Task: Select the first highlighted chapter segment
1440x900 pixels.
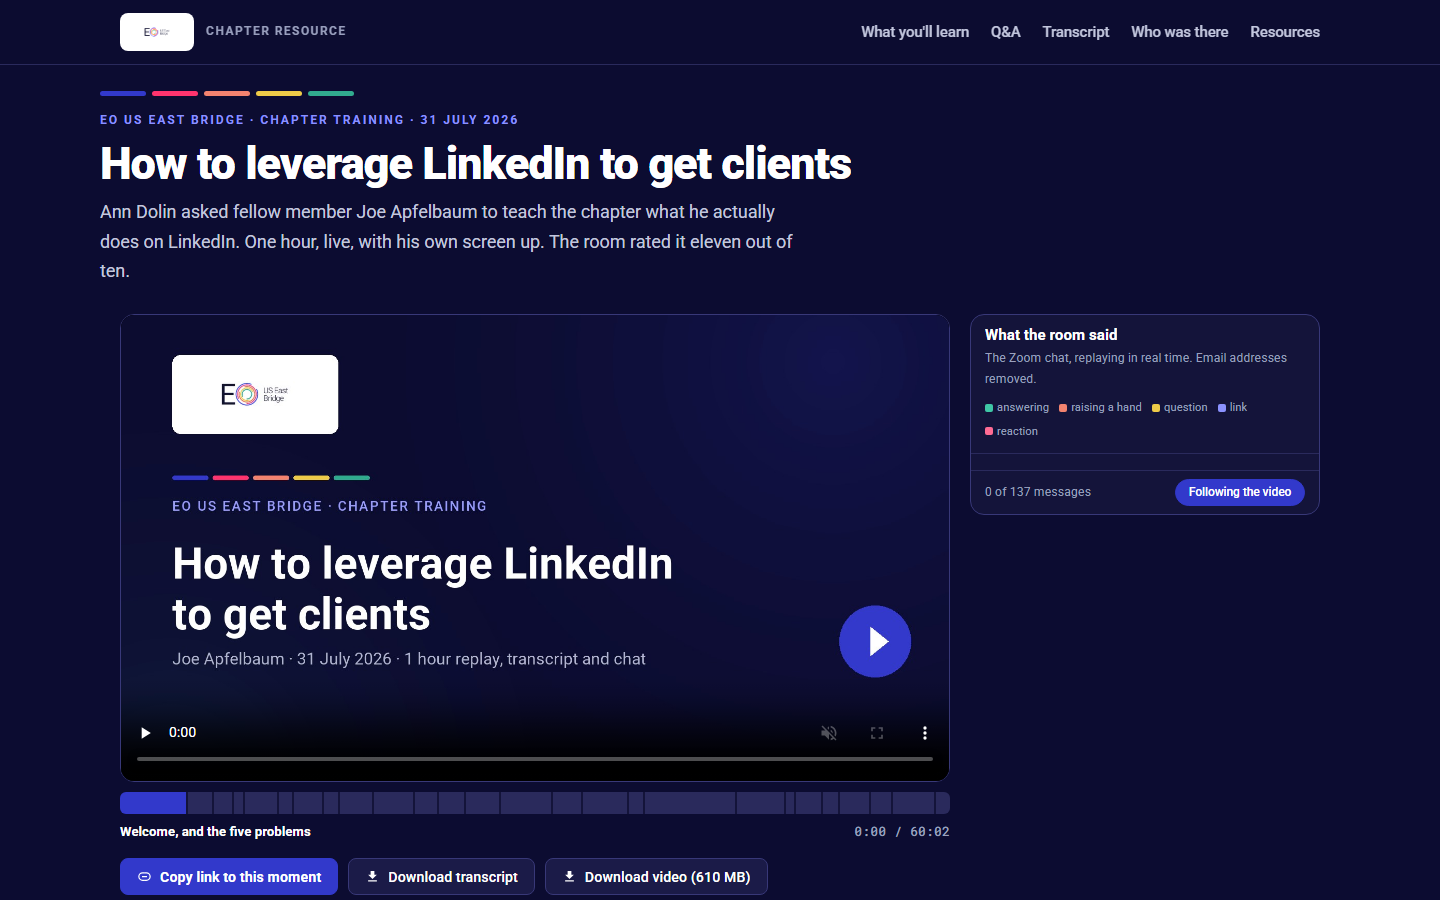Action: tap(153, 803)
